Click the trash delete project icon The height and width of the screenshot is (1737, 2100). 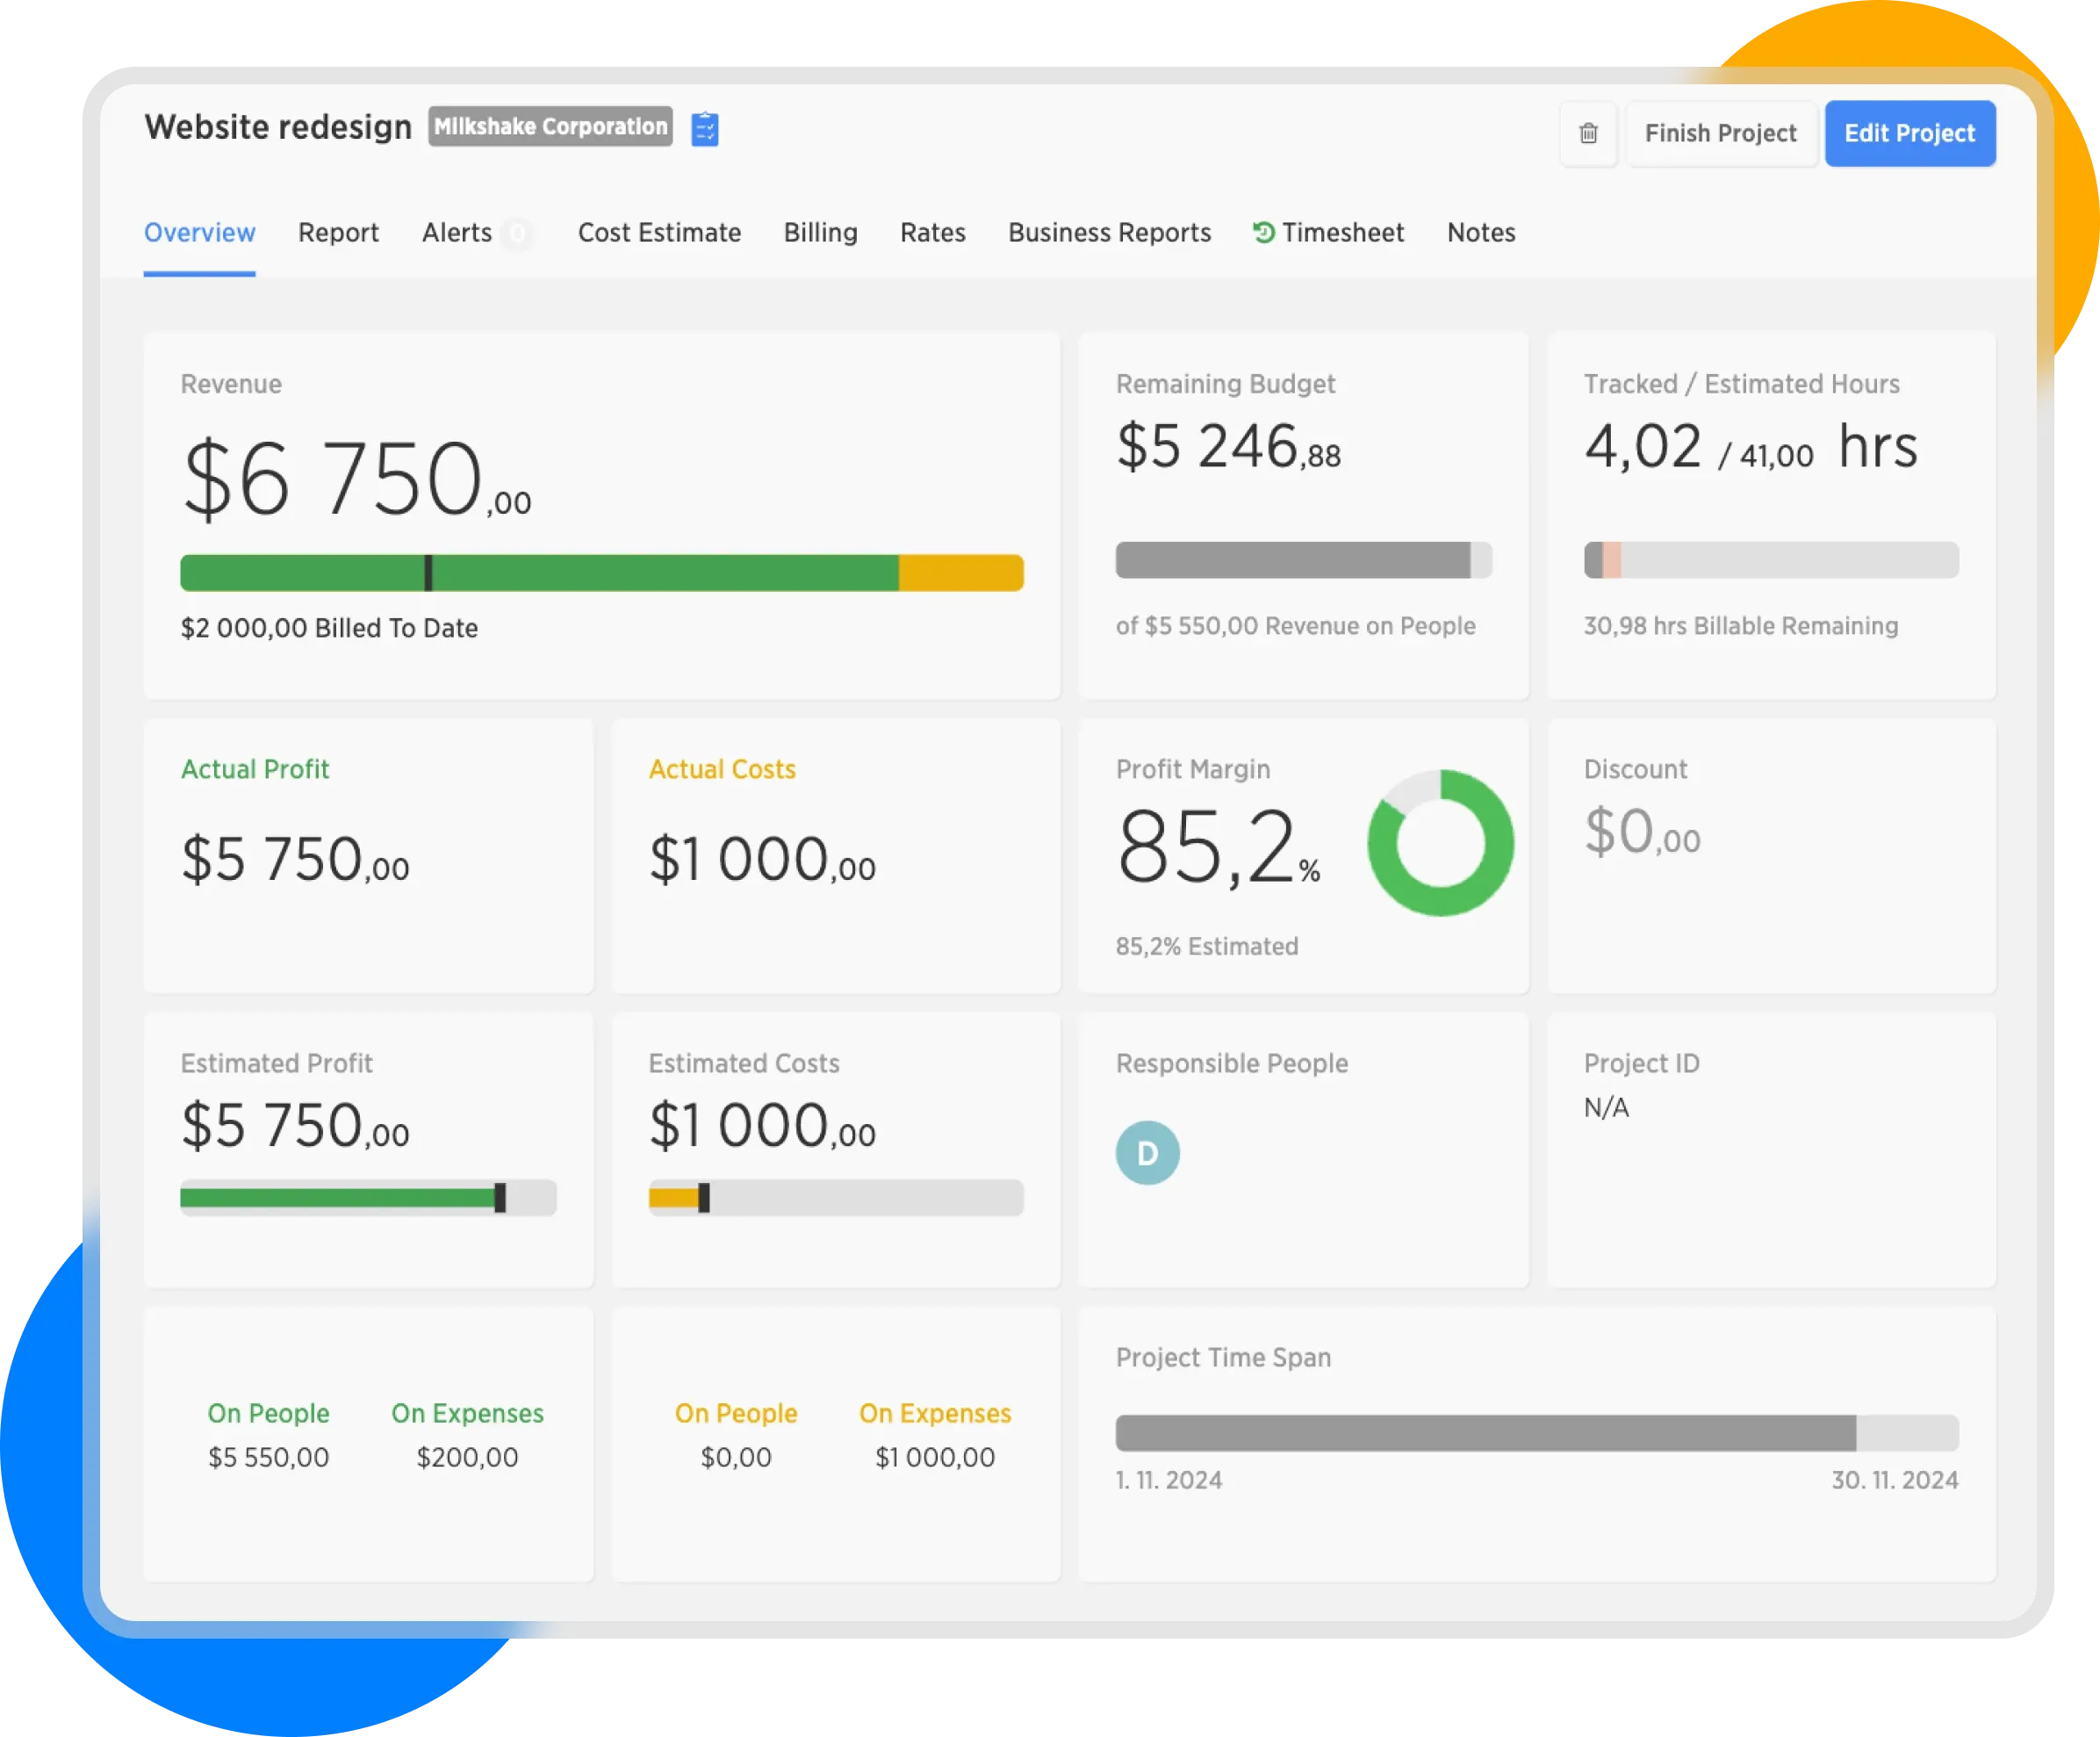(1587, 133)
